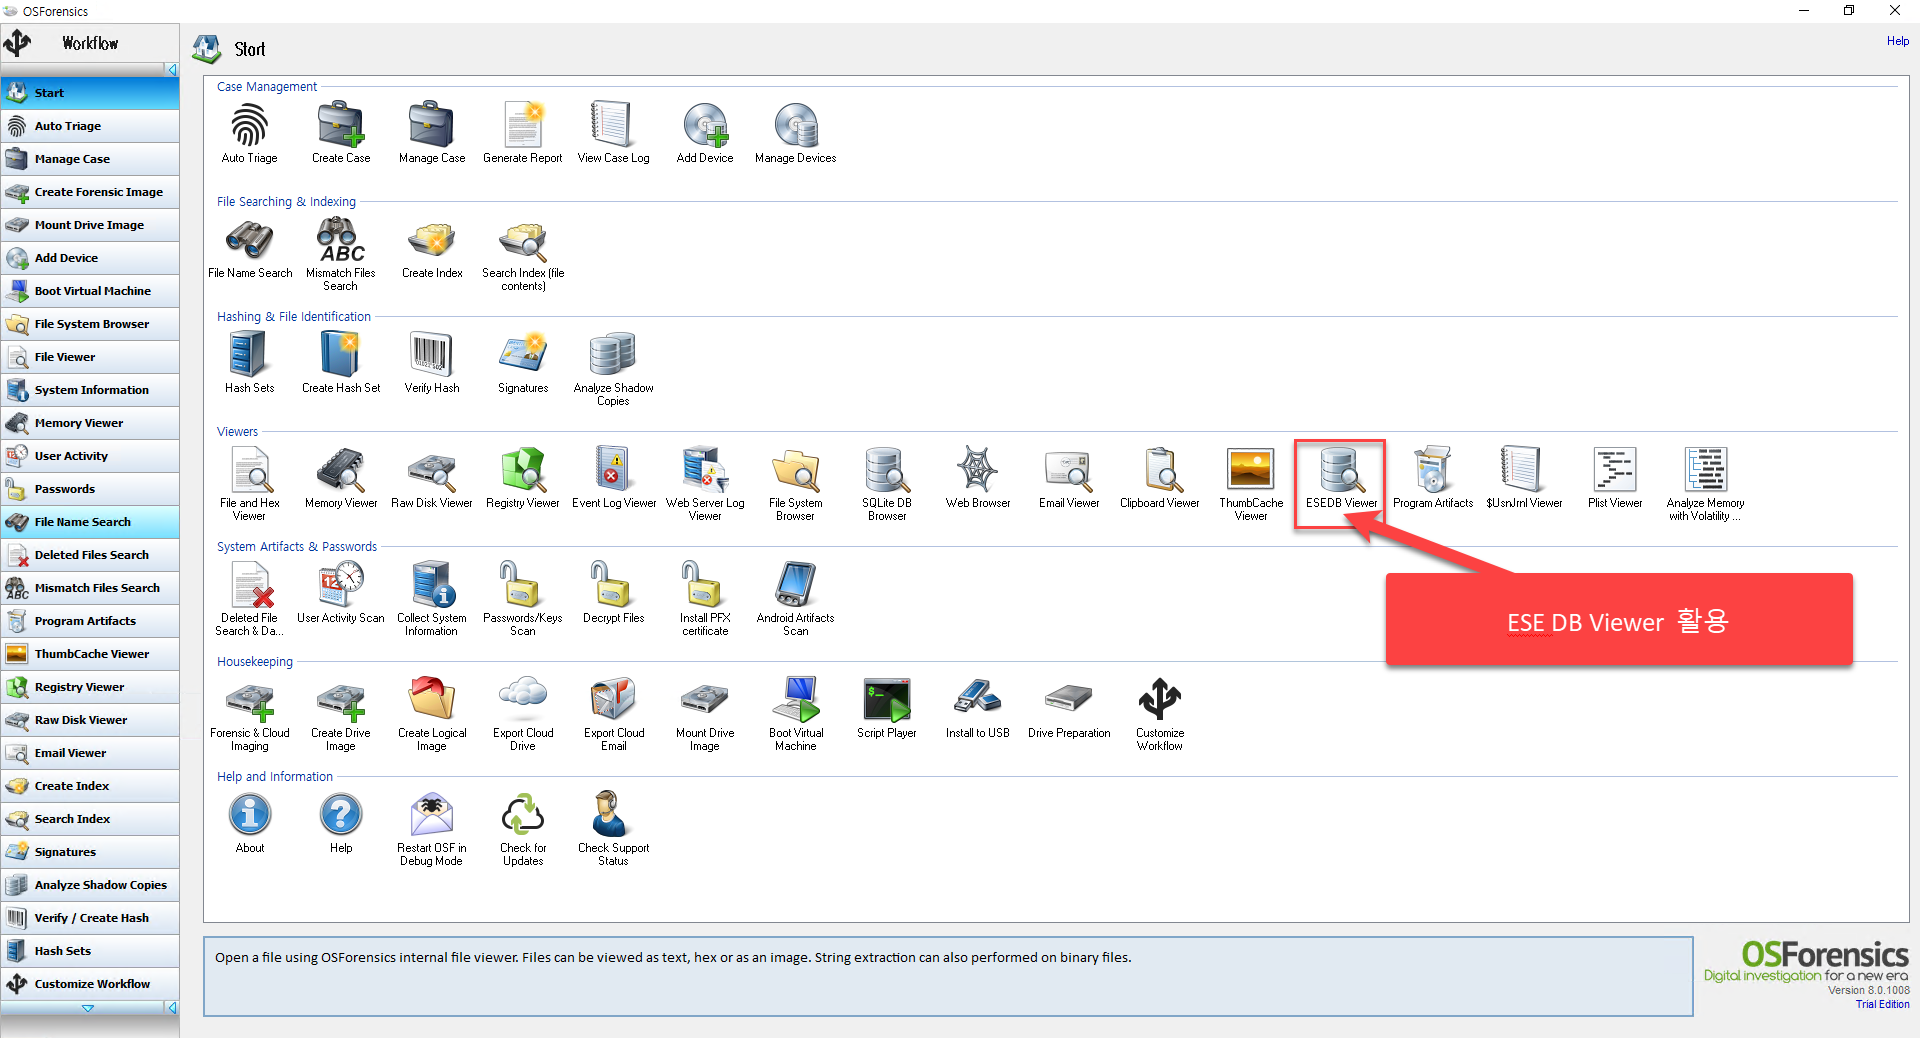The width and height of the screenshot is (1920, 1038).
Task: Choose Deleted Files Search sidebar item
Action: (x=90, y=555)
